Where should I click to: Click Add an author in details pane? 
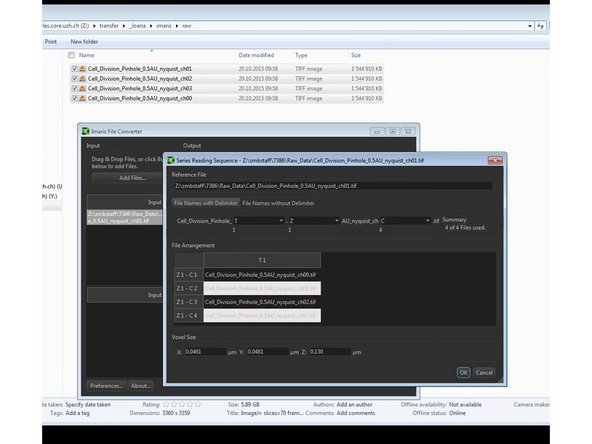[x=354, y=404]
